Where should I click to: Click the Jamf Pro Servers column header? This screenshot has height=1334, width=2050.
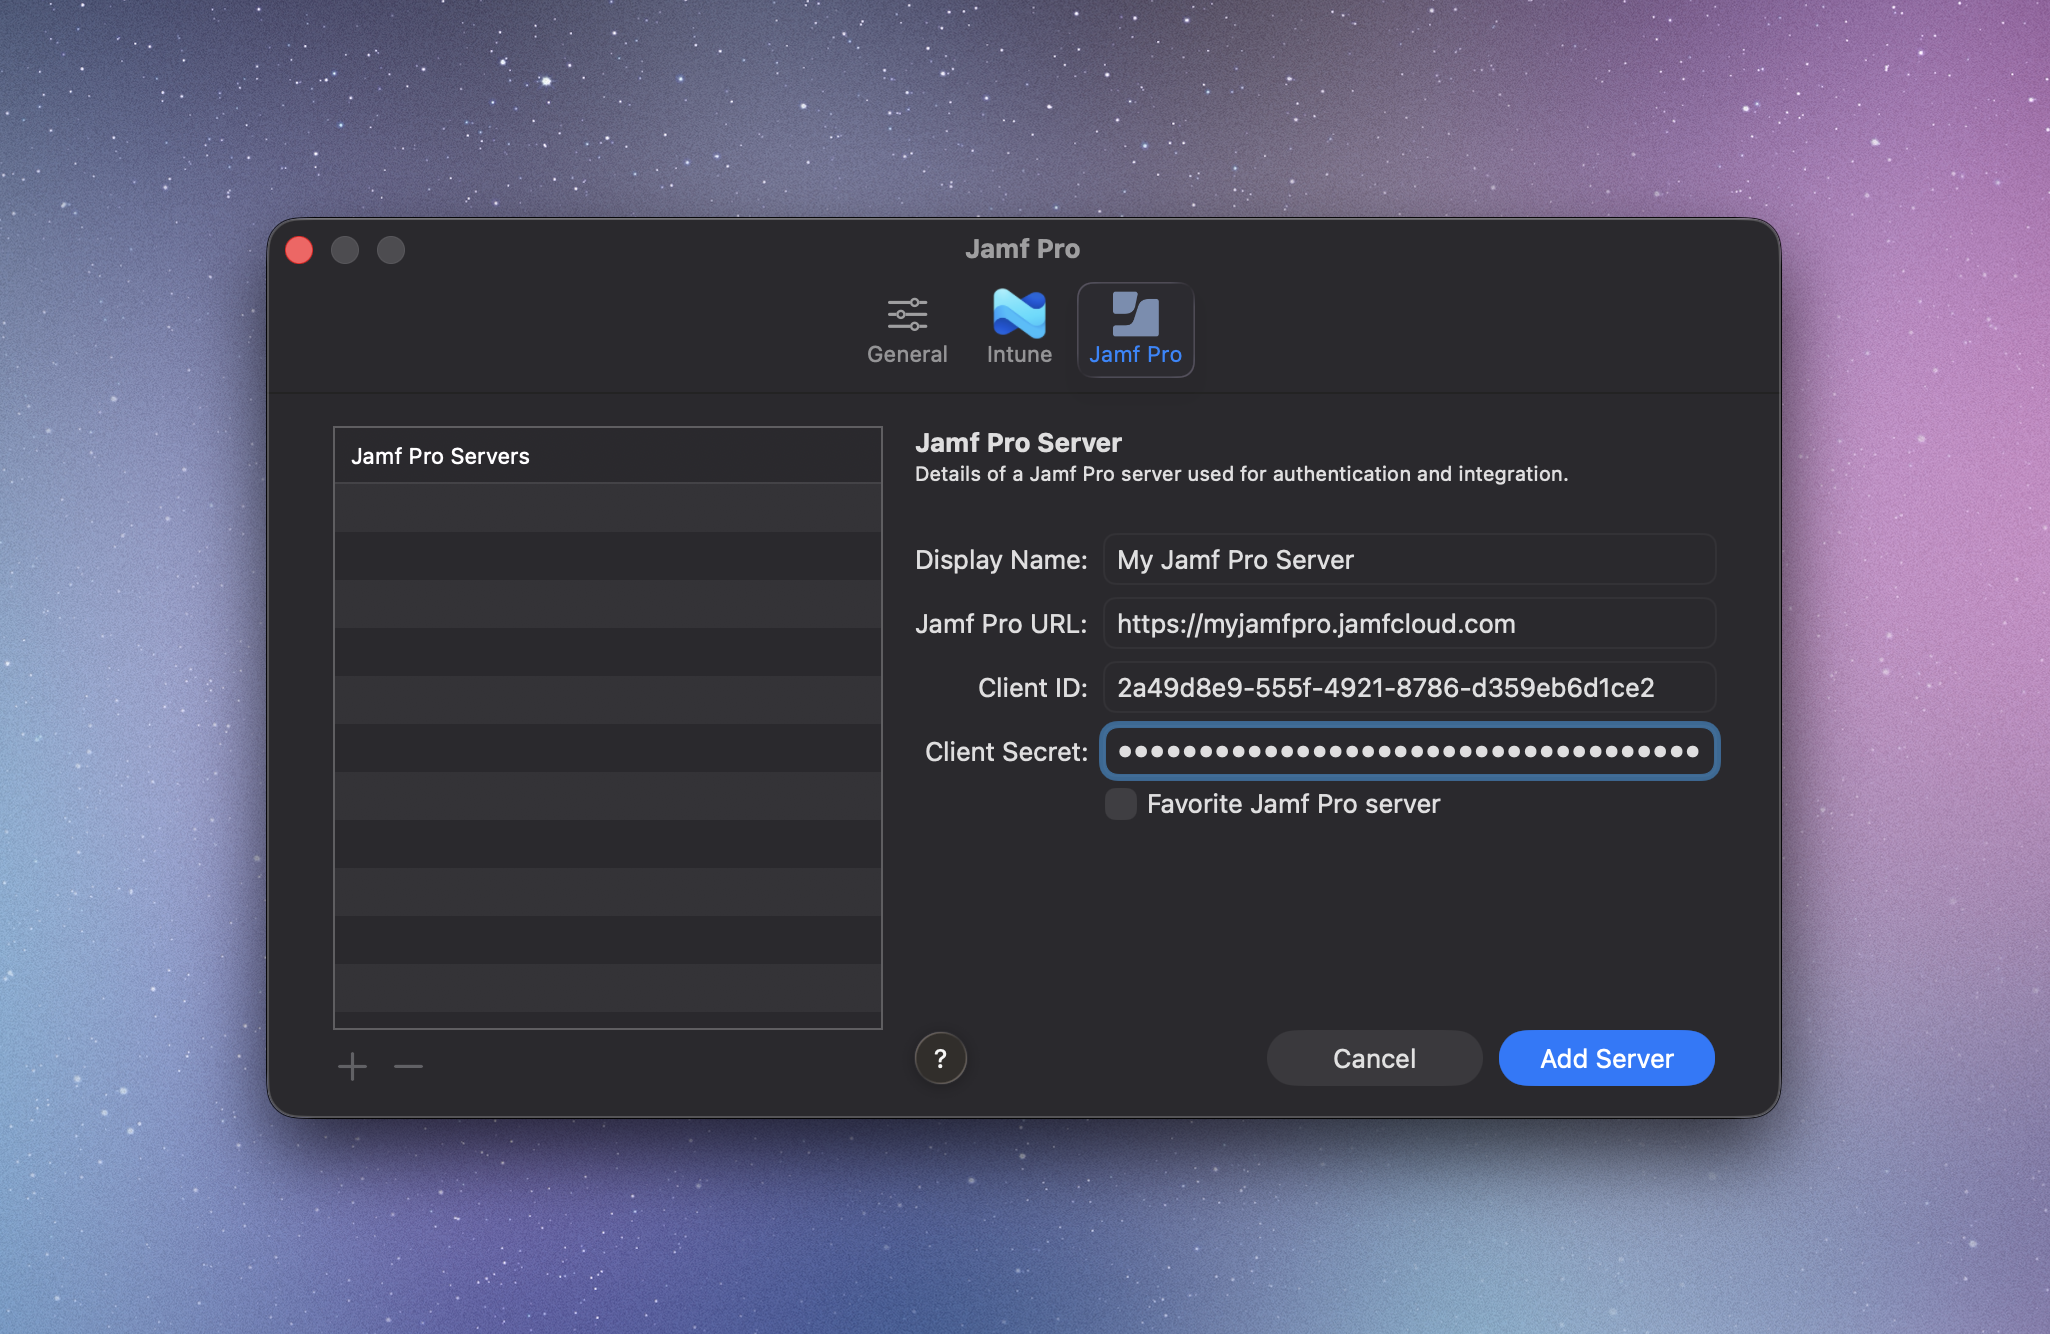(x=608, y=456)
